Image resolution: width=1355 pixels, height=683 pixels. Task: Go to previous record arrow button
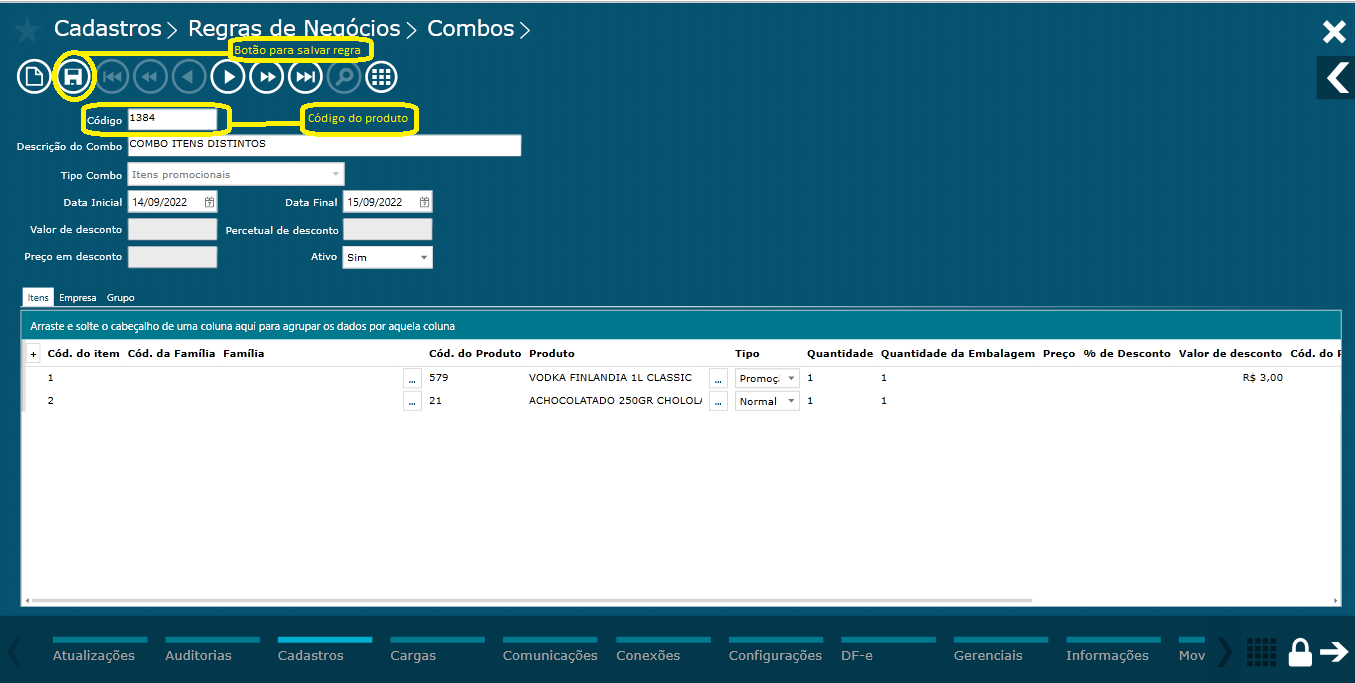[x=189, y=77]
